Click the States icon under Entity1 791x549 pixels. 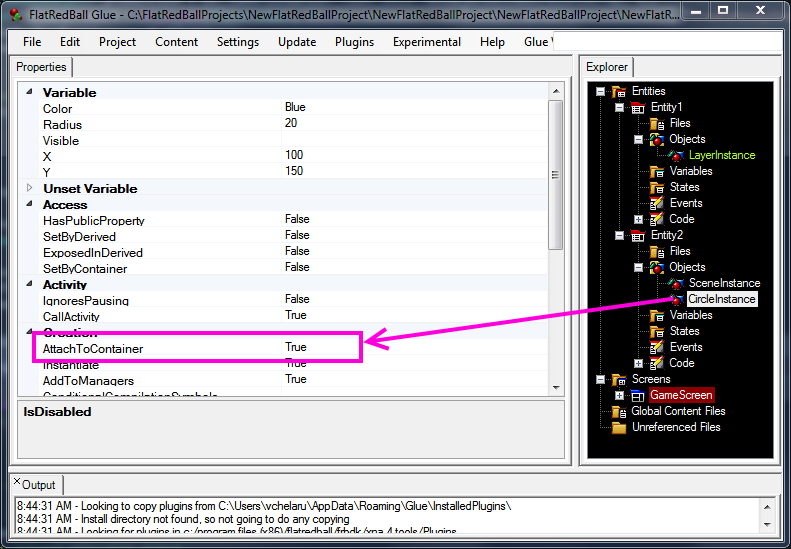(657, 187)
